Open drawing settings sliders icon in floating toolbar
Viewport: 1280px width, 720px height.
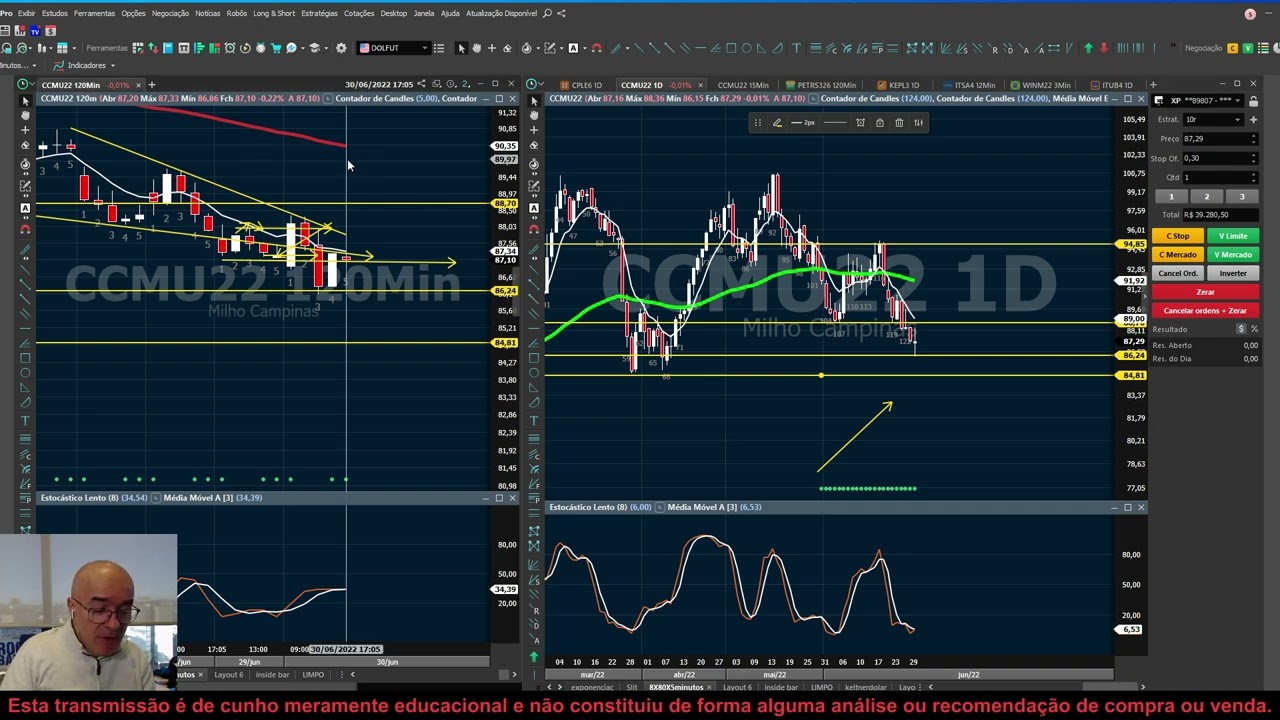point(918,122)
